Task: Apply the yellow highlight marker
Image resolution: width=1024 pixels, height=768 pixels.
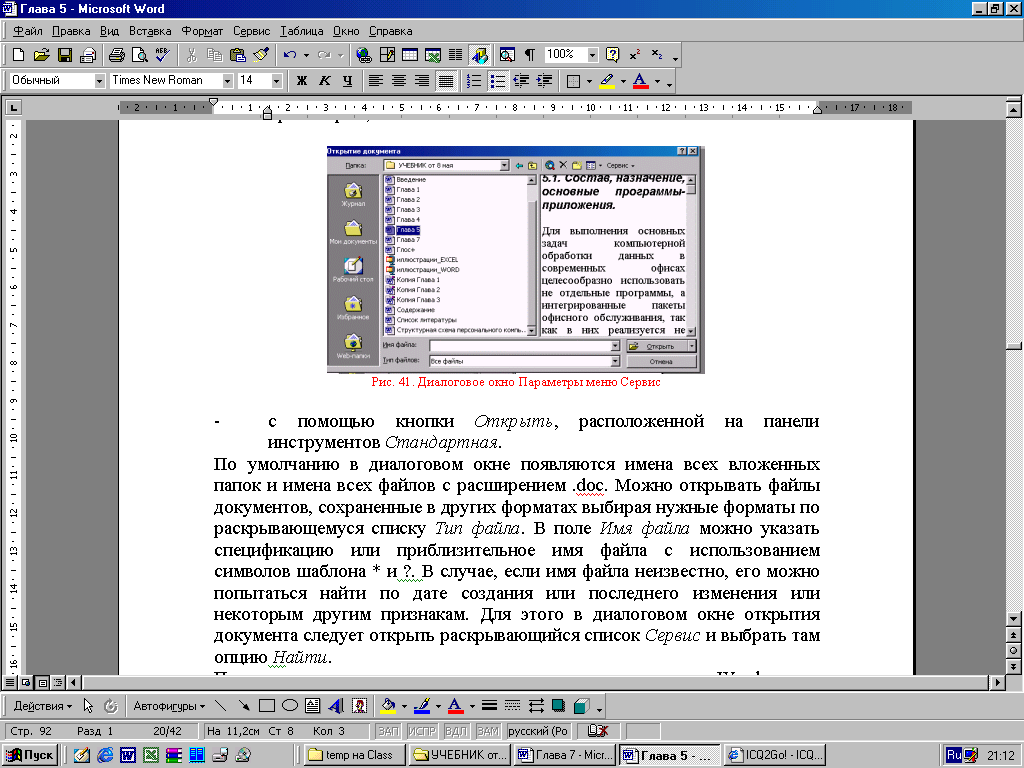Action: pyautogui.click(x=607, y=81)
